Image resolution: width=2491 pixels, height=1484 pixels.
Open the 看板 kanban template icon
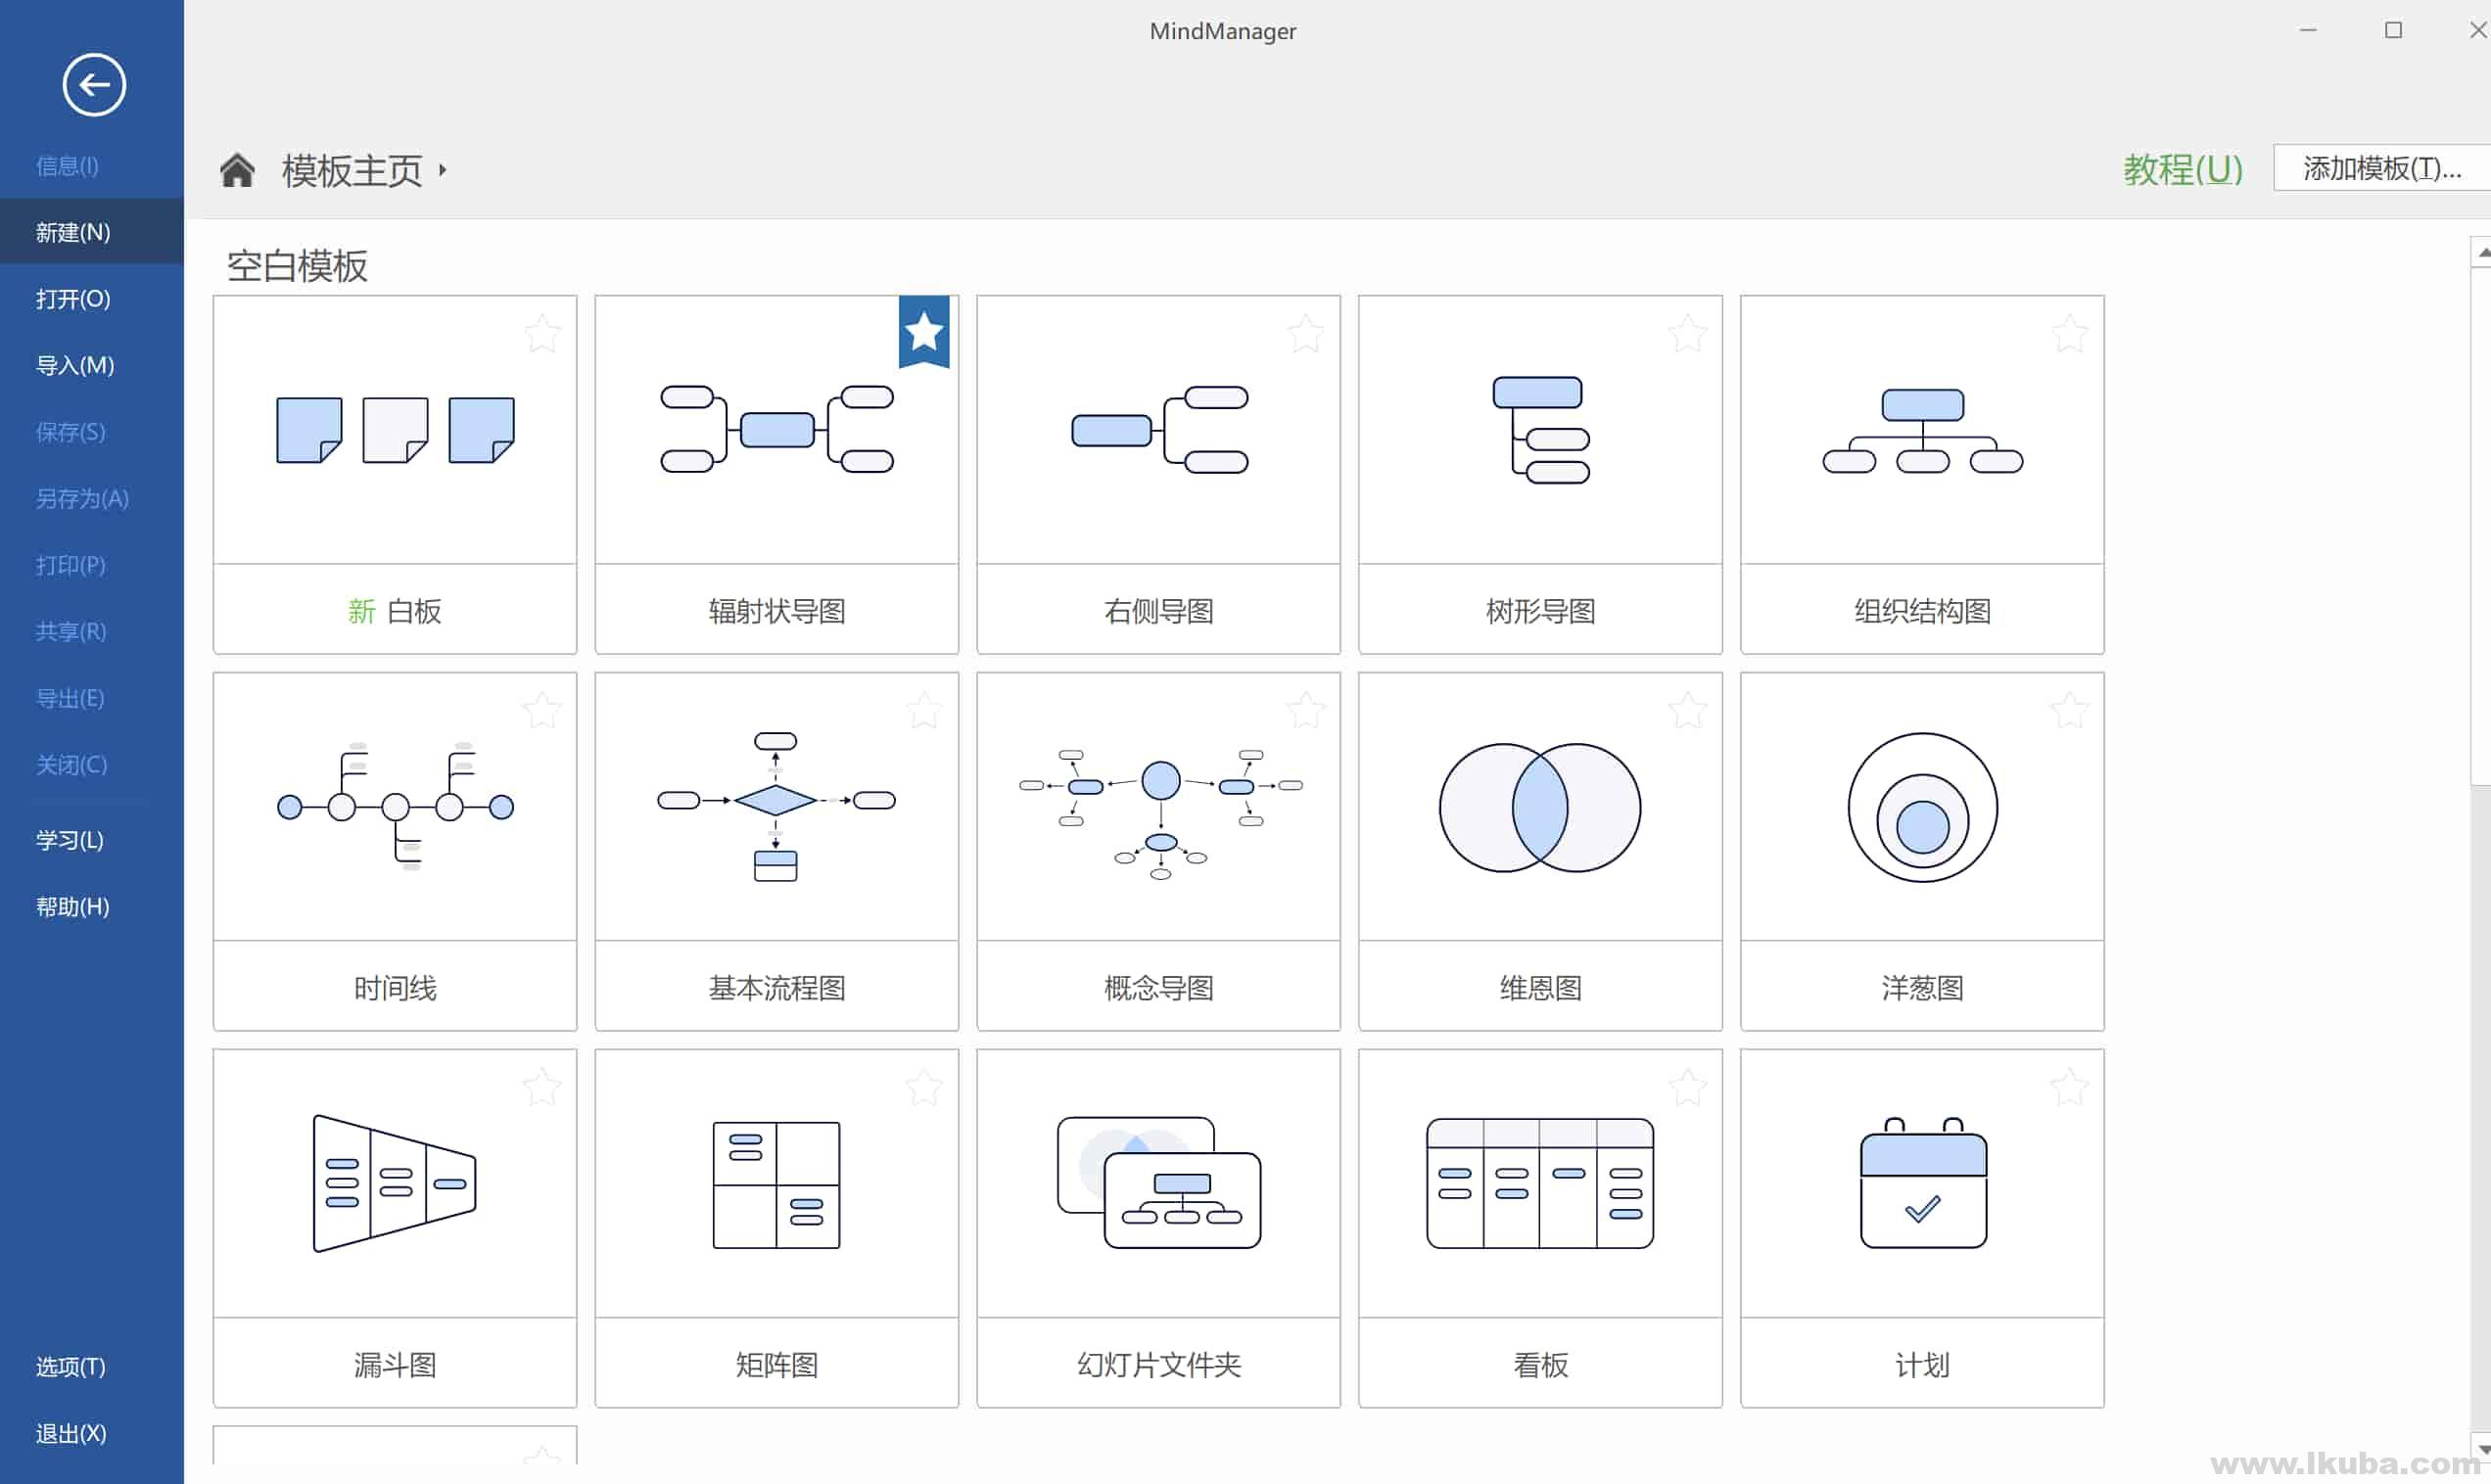(1540, 1183)
